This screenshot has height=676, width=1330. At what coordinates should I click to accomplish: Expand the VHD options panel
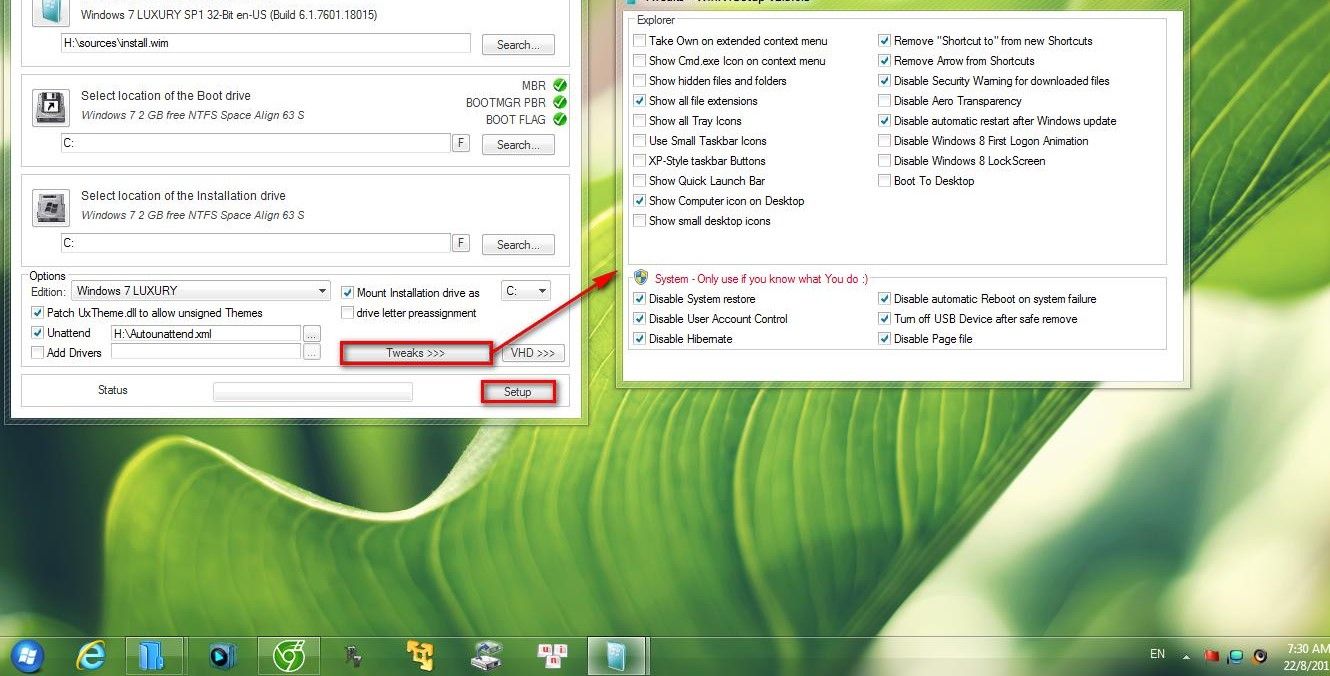coord(533,352)
